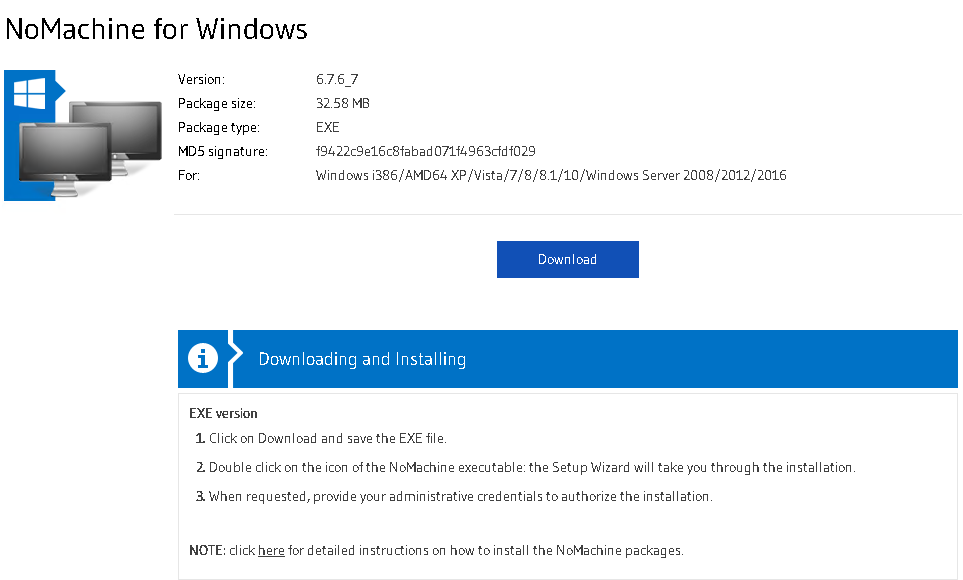Click the 'EXE version' bold heading

pyautogui.click(x=223, y=413)
